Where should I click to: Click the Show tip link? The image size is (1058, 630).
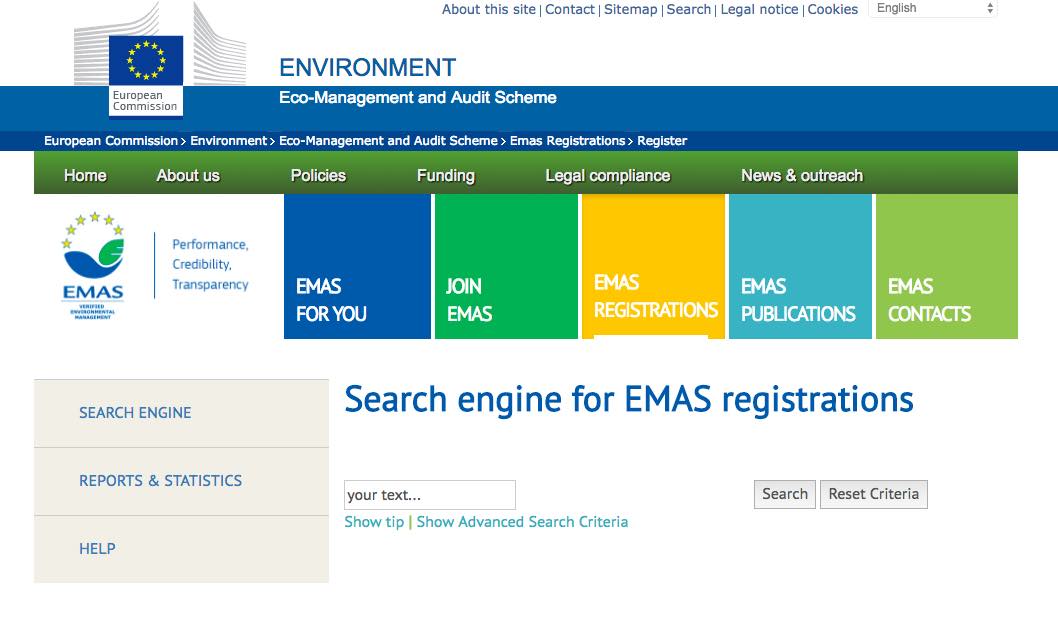(x=374, y=522)
